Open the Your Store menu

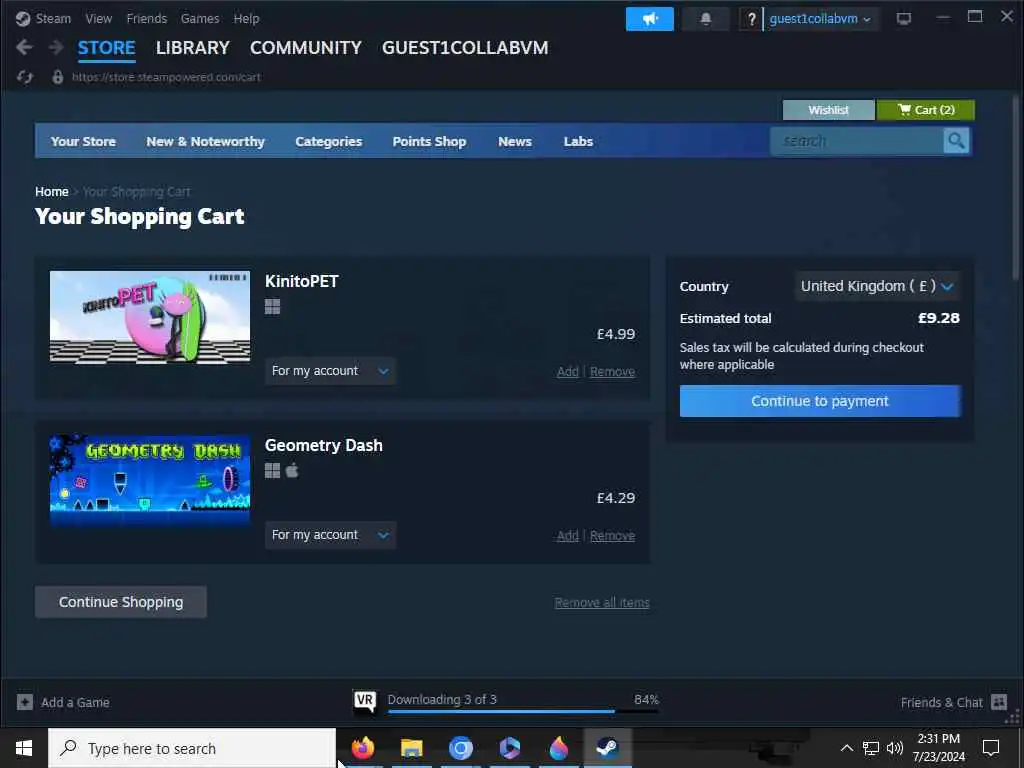[83, 142]
